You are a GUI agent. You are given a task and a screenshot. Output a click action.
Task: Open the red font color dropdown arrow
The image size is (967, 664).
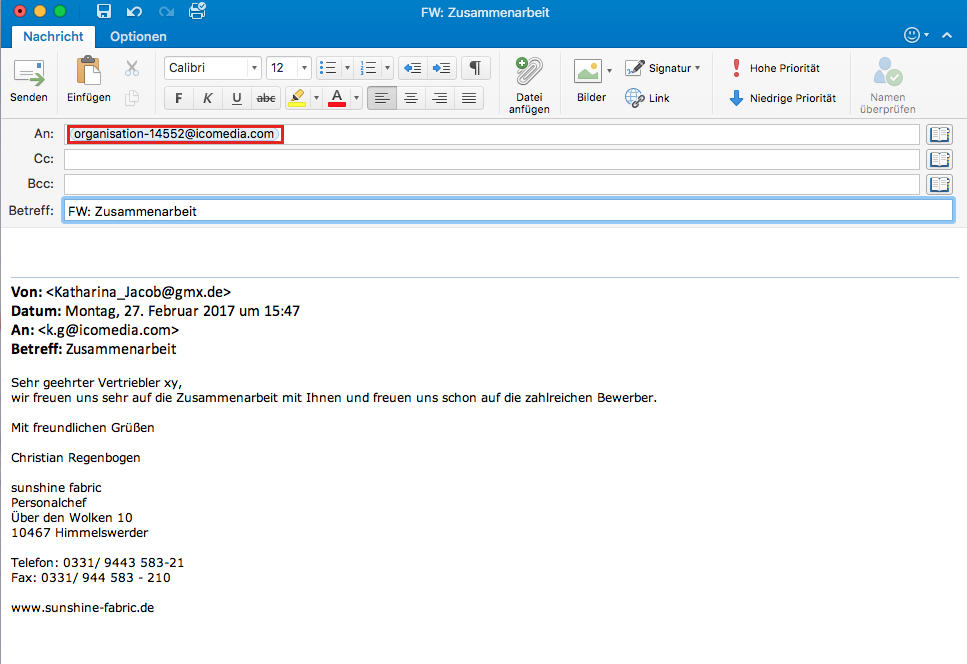tap(356, 98)
